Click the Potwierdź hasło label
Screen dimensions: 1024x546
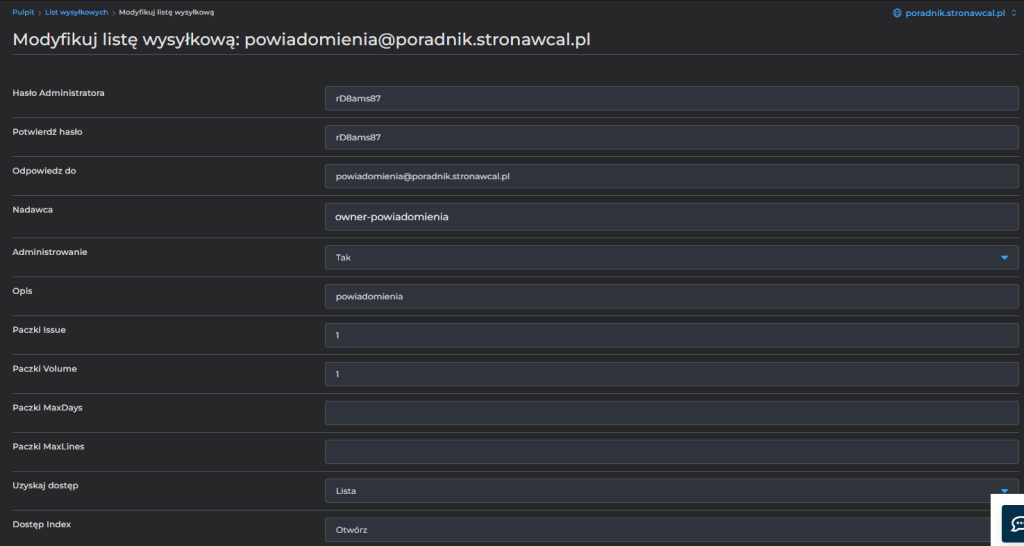click(47, 132)
